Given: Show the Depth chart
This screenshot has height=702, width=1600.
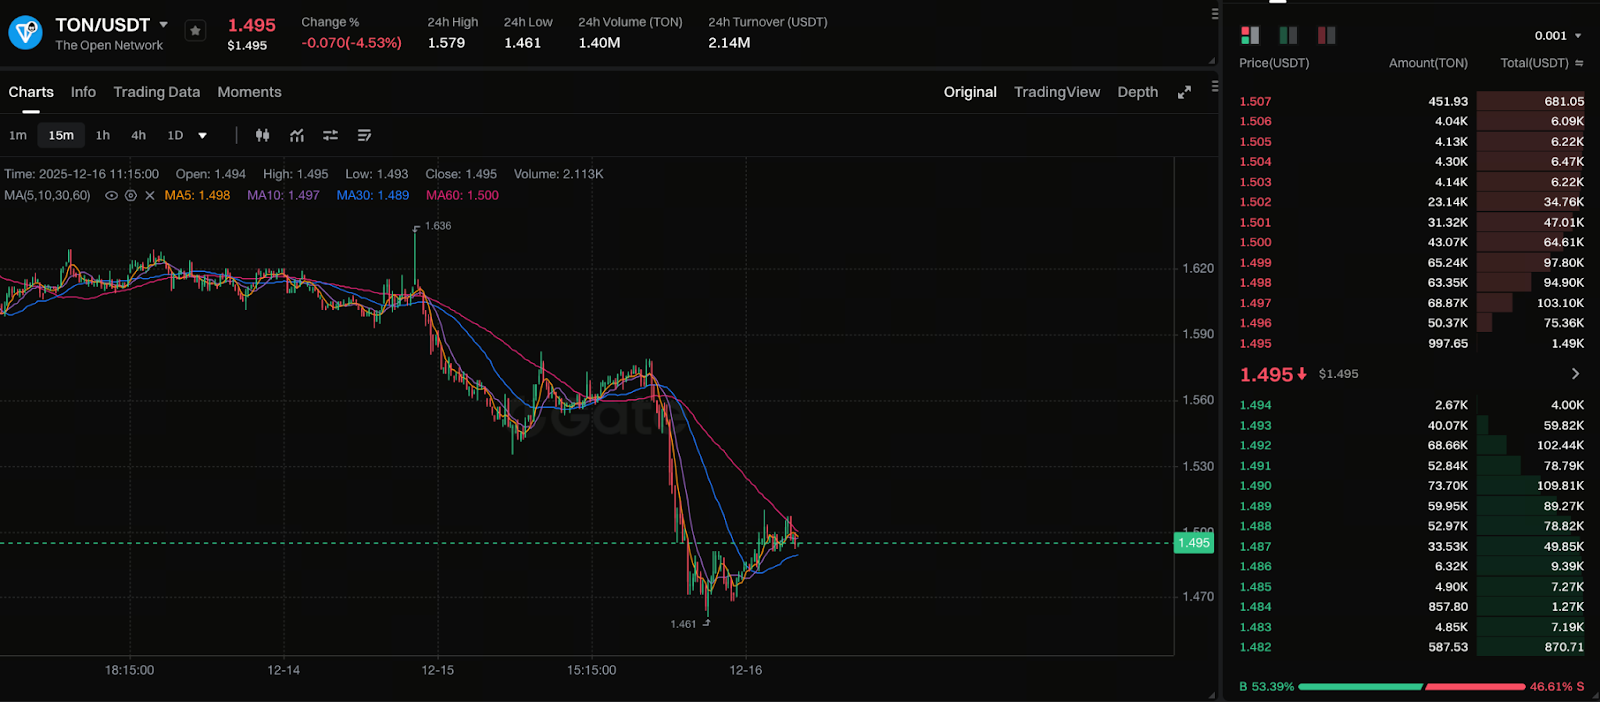Looking at the screenshot, I should click(x=1137, y=92).
